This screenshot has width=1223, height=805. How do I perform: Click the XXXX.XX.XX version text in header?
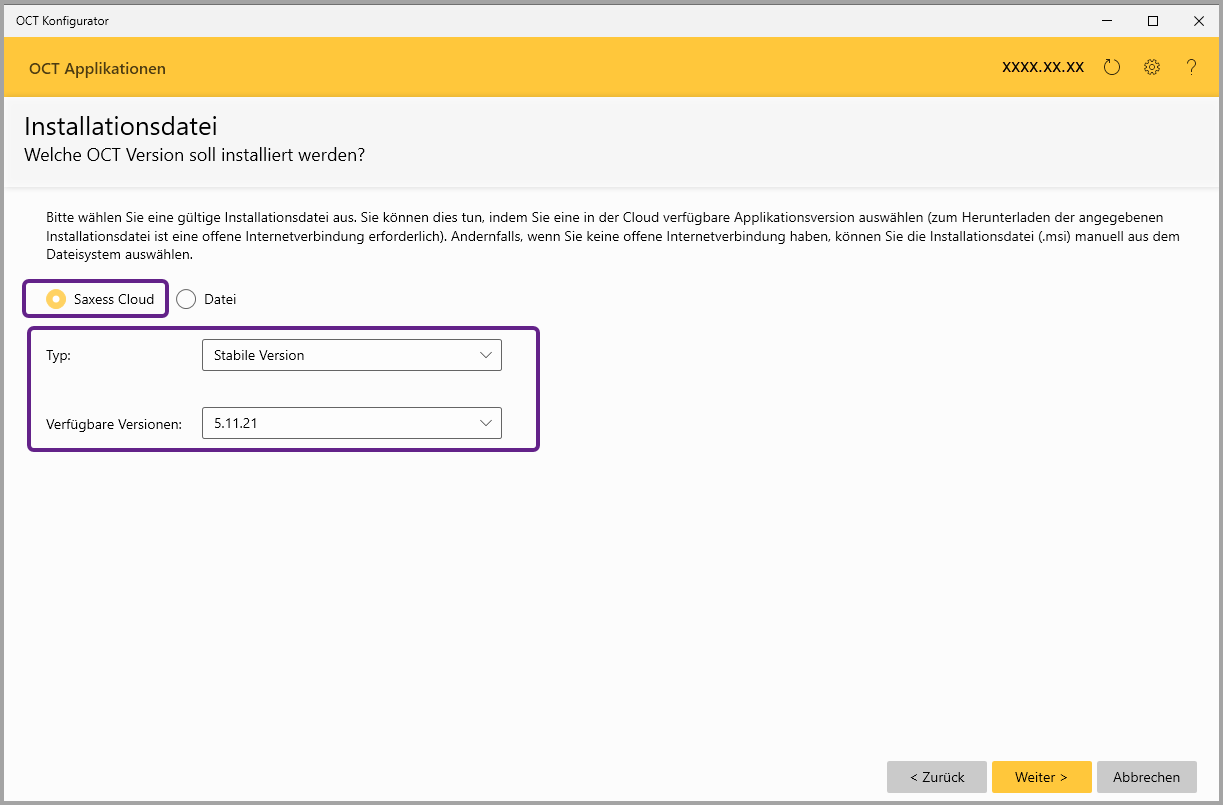(1043, 68)
